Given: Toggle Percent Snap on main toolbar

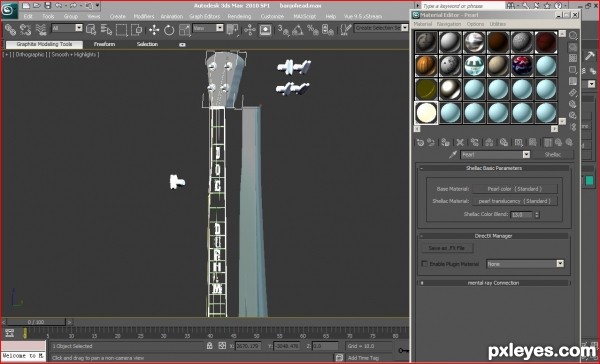Looking at the screenshot, I should click(313, 29).
